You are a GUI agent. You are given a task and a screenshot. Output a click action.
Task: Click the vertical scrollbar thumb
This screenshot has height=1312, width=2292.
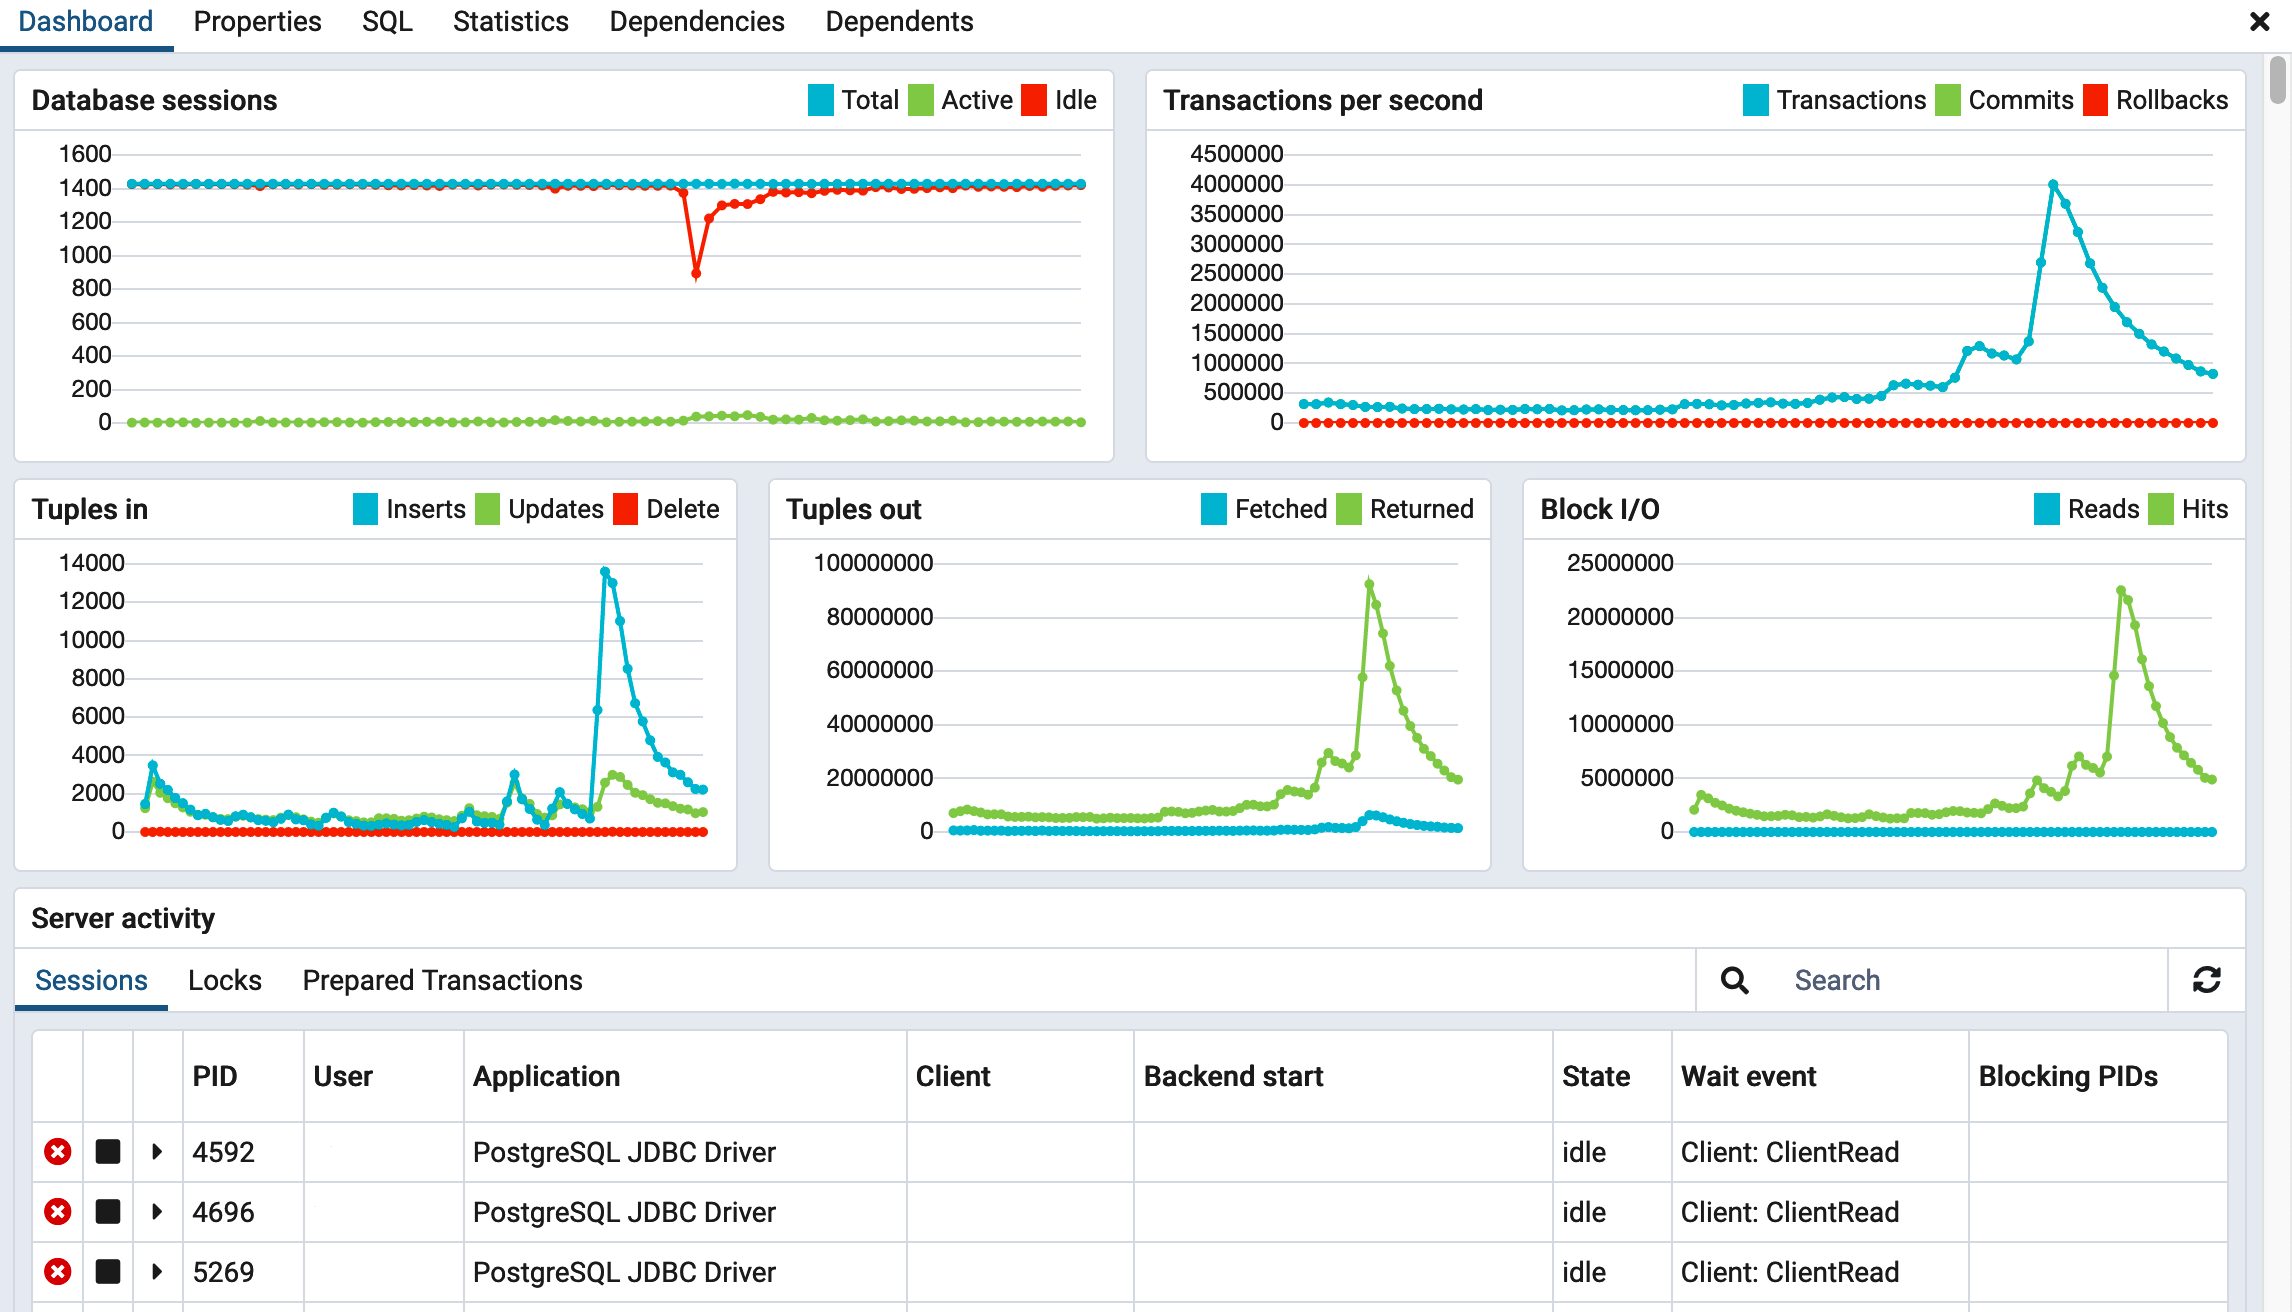[x=2278, y=80]
